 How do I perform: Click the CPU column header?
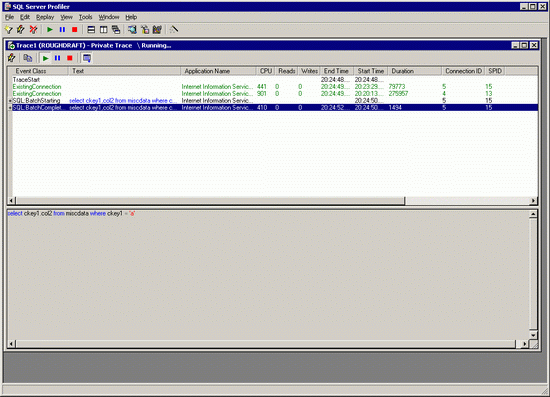(x=266, y=71)
